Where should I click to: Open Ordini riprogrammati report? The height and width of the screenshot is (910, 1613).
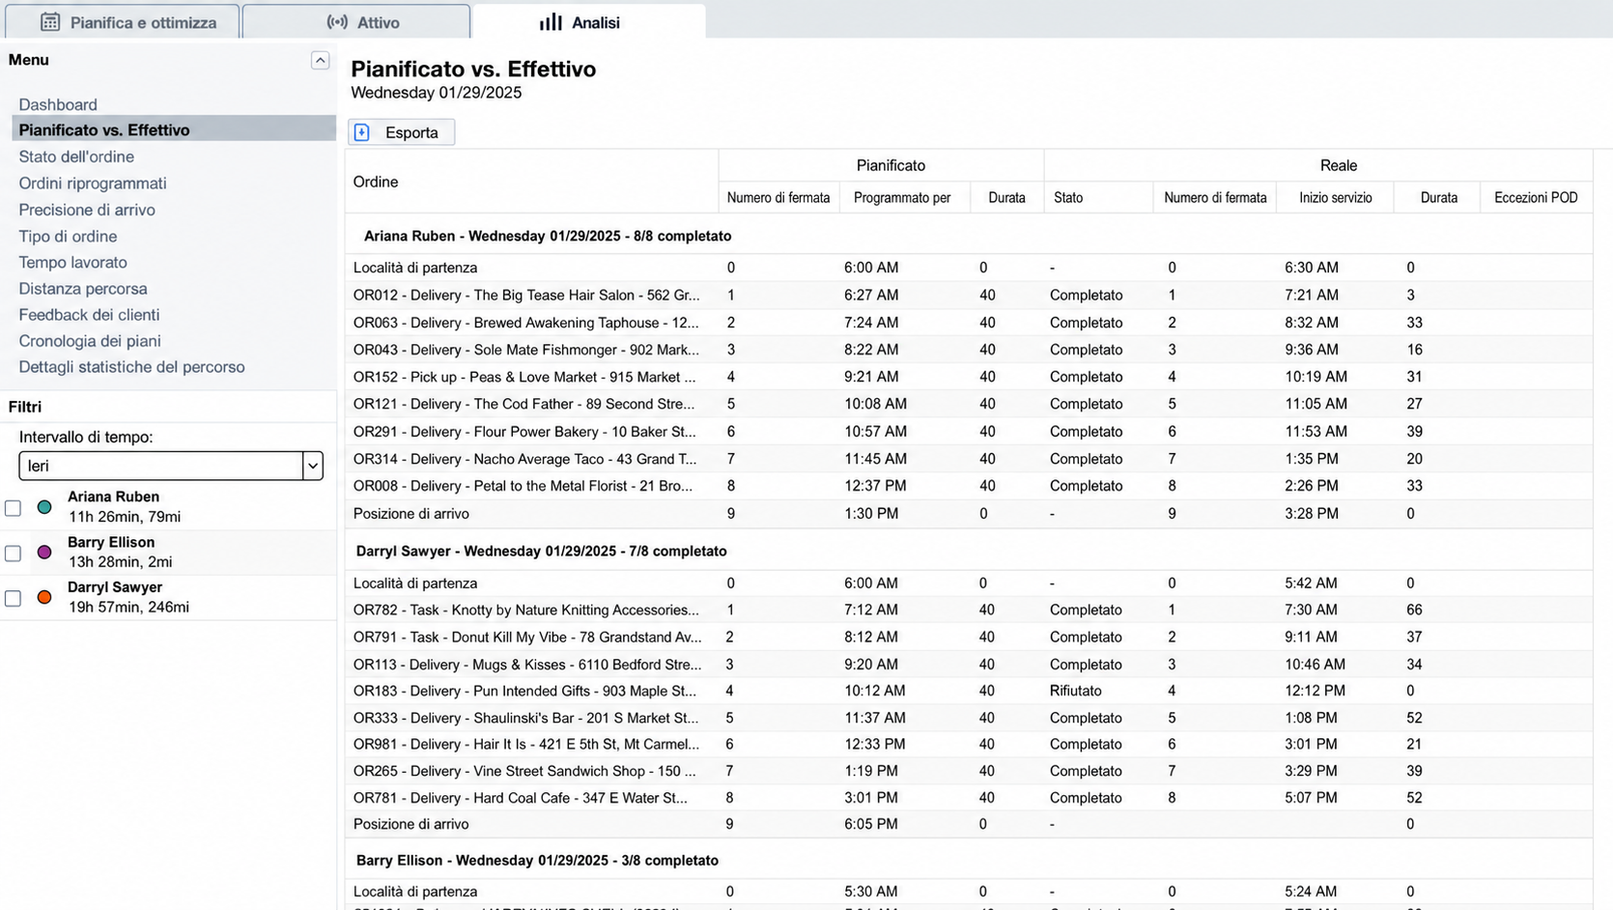[x=93, y=183]
